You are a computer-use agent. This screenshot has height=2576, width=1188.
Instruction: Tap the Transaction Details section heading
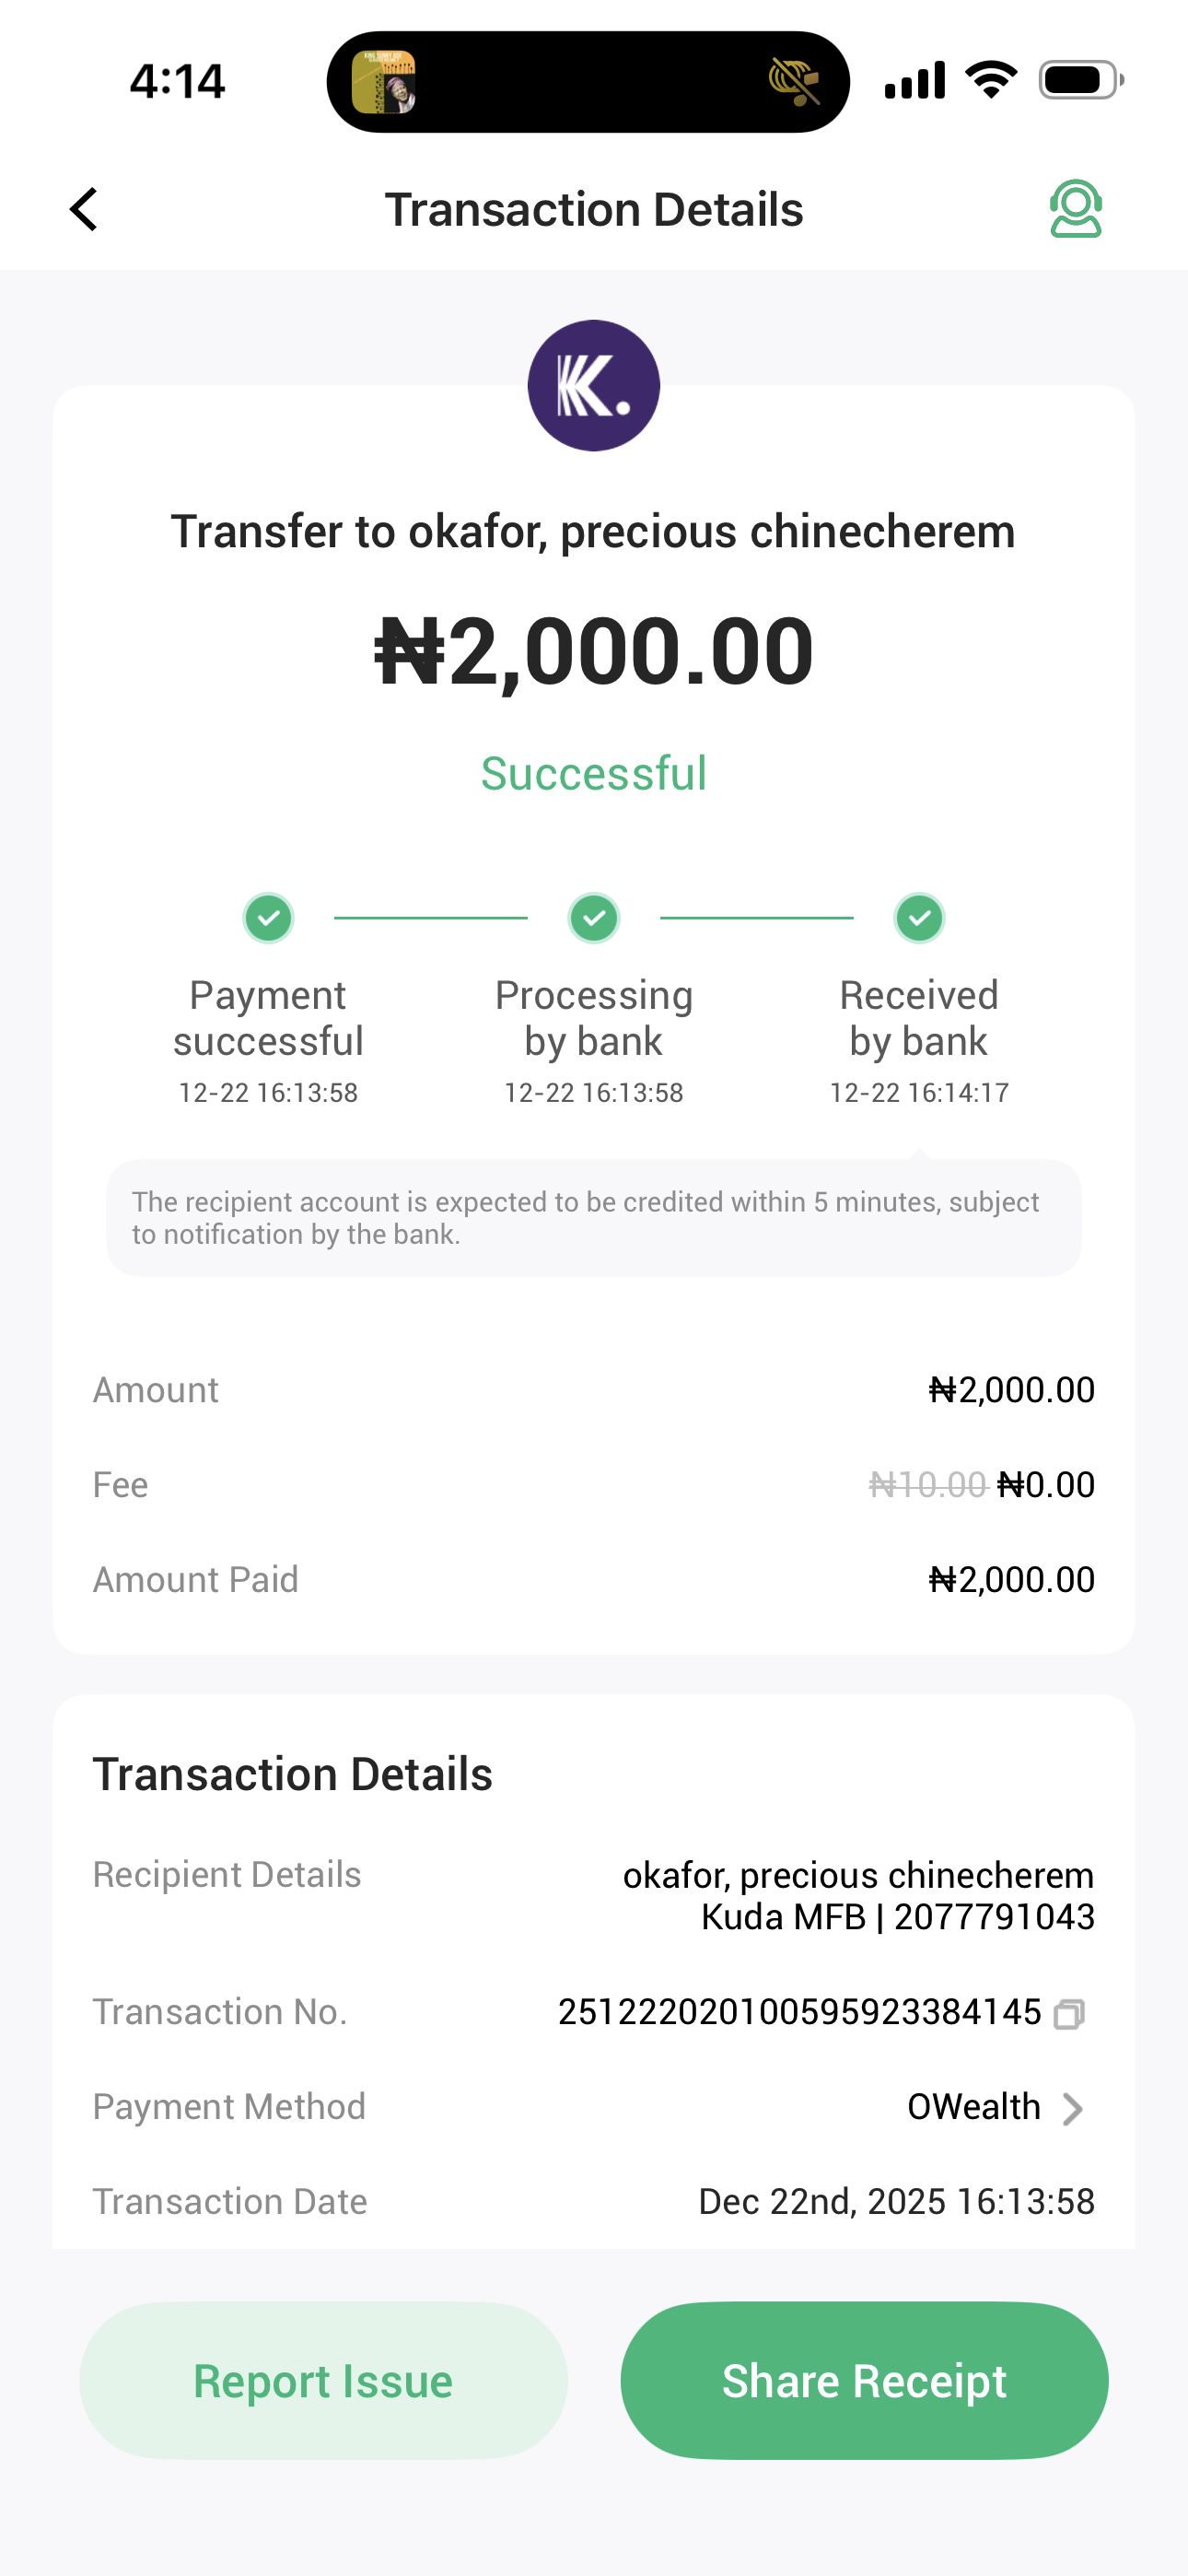coord(292,1775)
